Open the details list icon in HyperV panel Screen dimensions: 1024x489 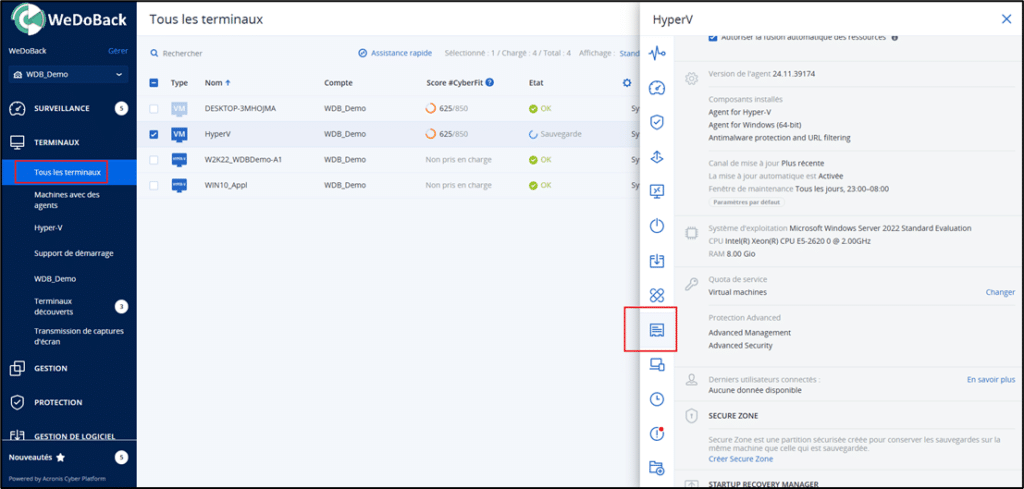[x=656, y=330]
